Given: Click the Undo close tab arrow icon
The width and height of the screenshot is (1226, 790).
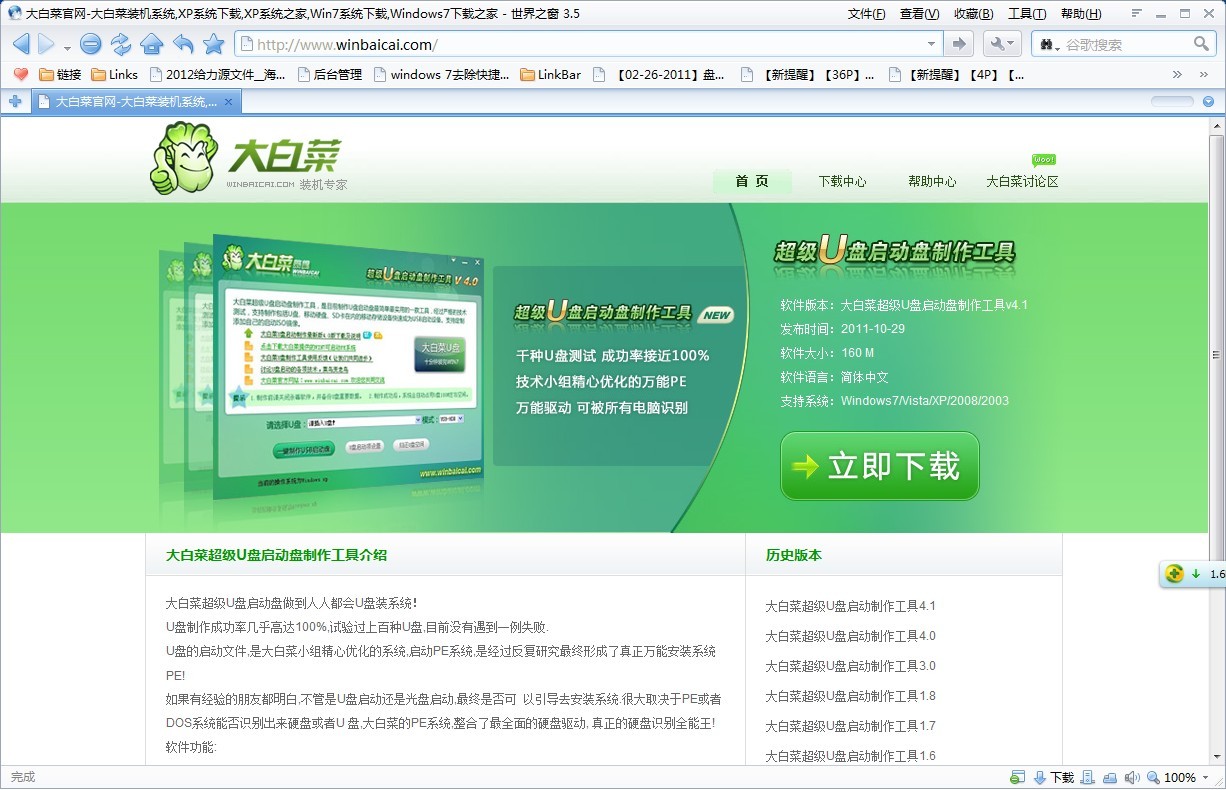Looking at the screenshot, I should tap(182, 44).
